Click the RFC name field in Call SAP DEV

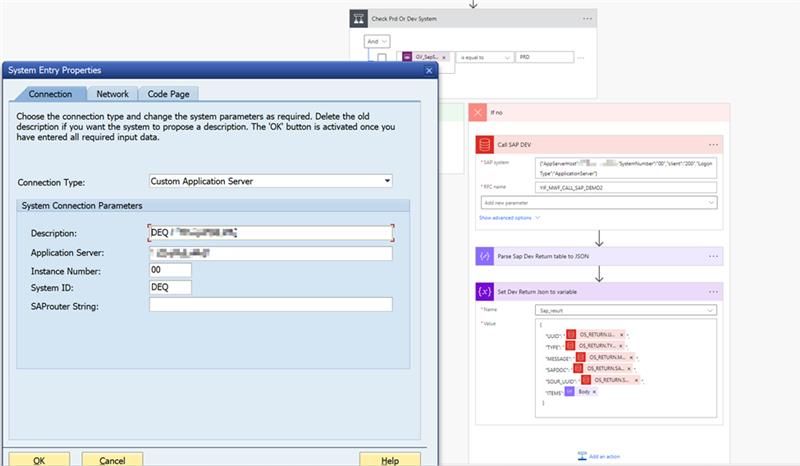(x=626, y=188)
